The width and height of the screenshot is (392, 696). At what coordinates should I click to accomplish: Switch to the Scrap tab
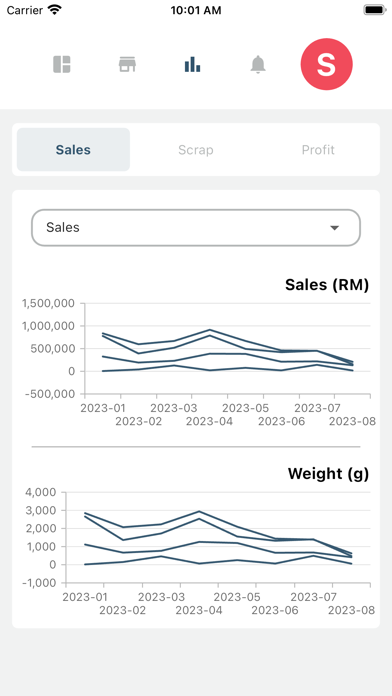click(x=196, y=150)
